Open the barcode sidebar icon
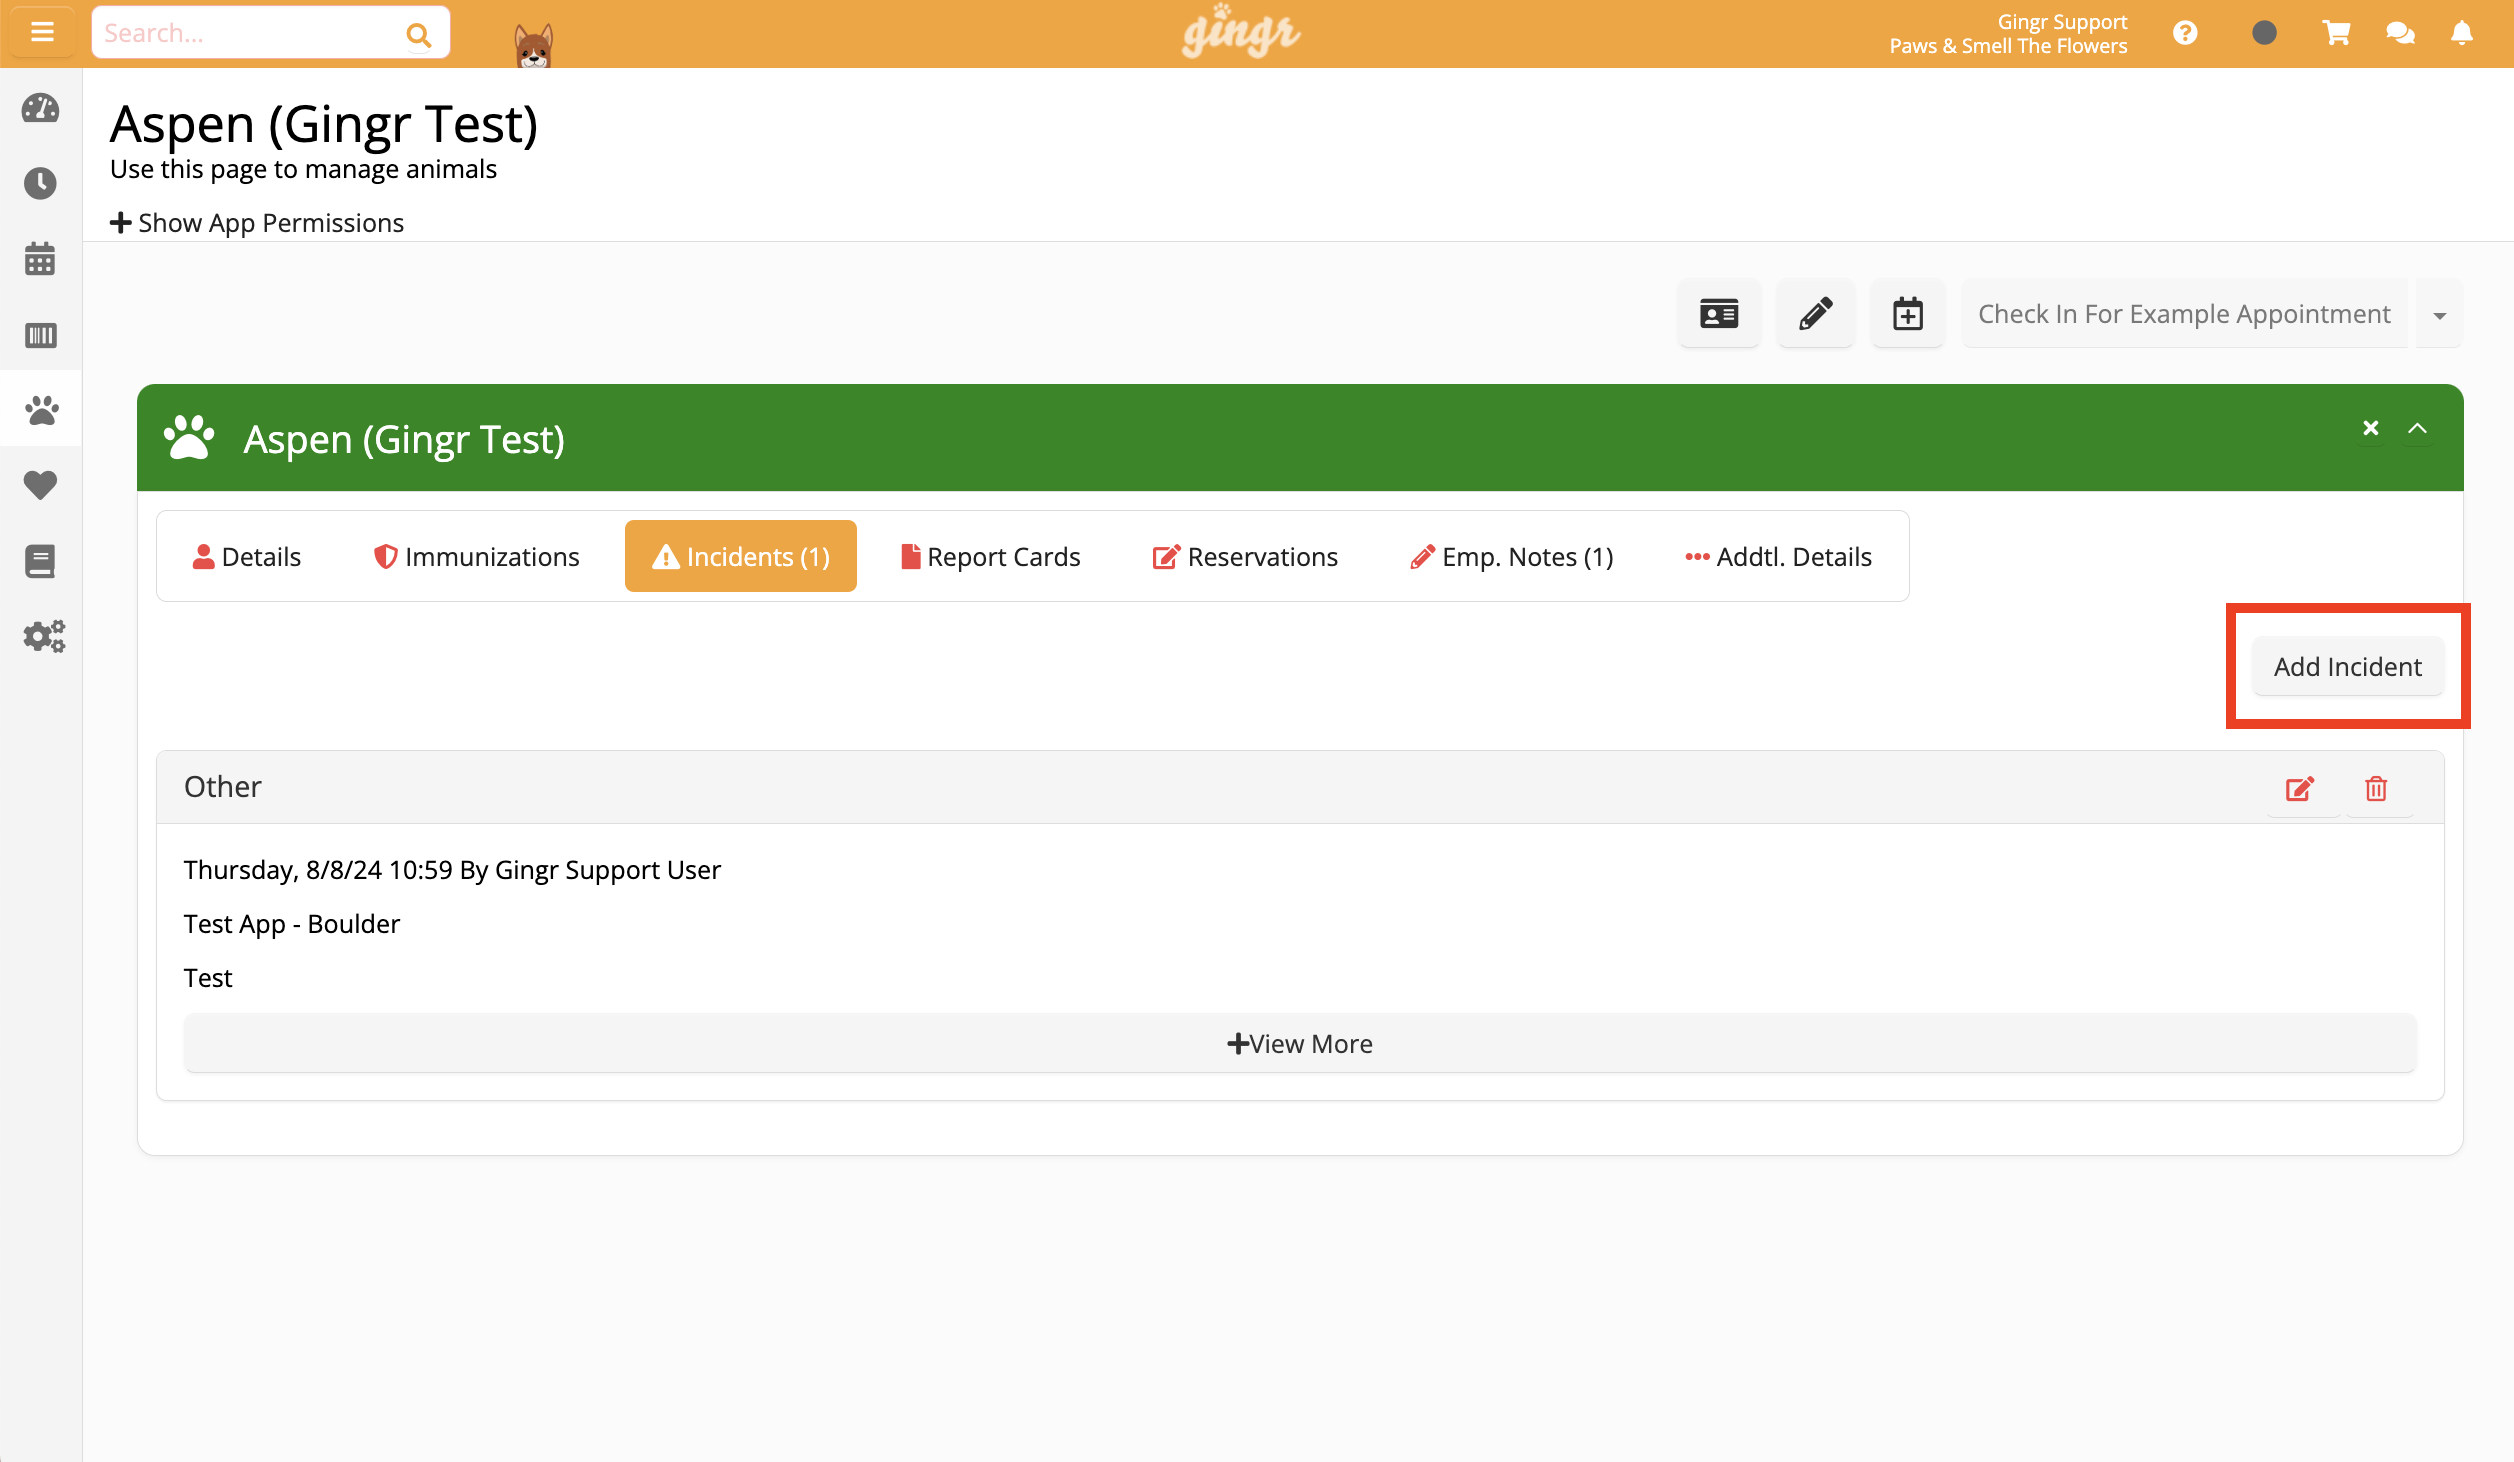This screenshot has width=2514, height=1462. (41, 334)
